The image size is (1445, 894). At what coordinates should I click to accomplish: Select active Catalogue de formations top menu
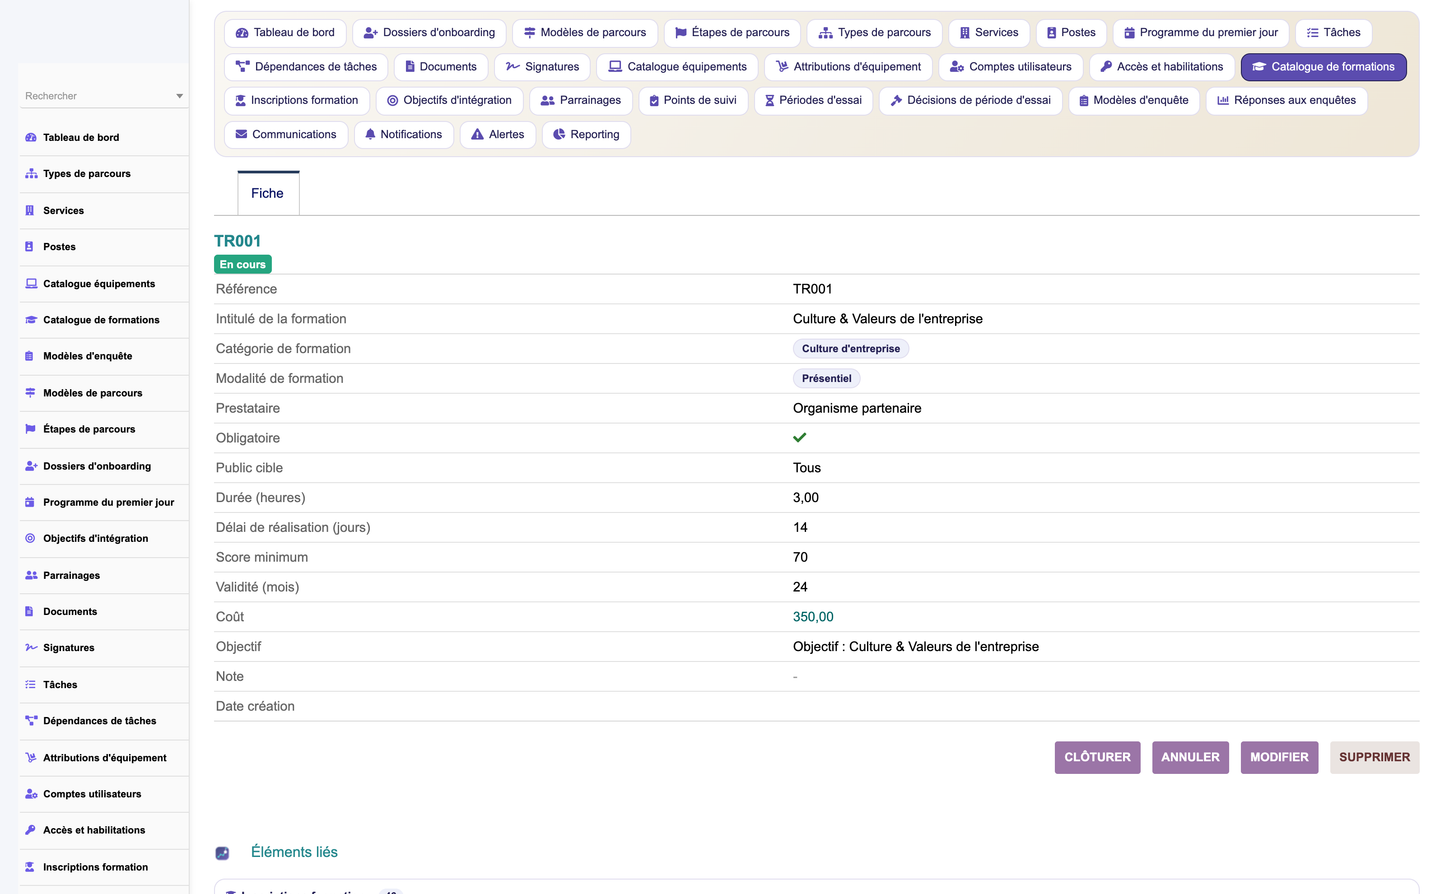(x=1323, y=67)
